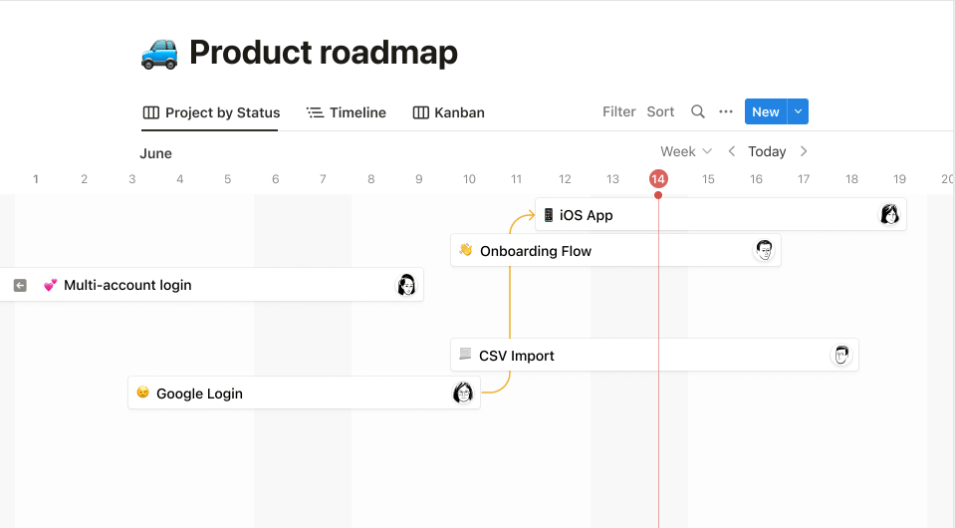The image size is (955, 528).
Task: Open the Week timescale dropdown
Action: (x=686, y=151)
